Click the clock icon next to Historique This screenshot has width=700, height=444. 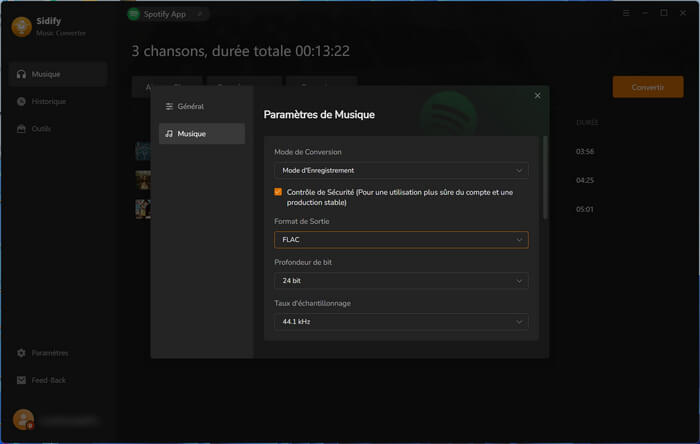pyautogui.click(x=21, y=101)
